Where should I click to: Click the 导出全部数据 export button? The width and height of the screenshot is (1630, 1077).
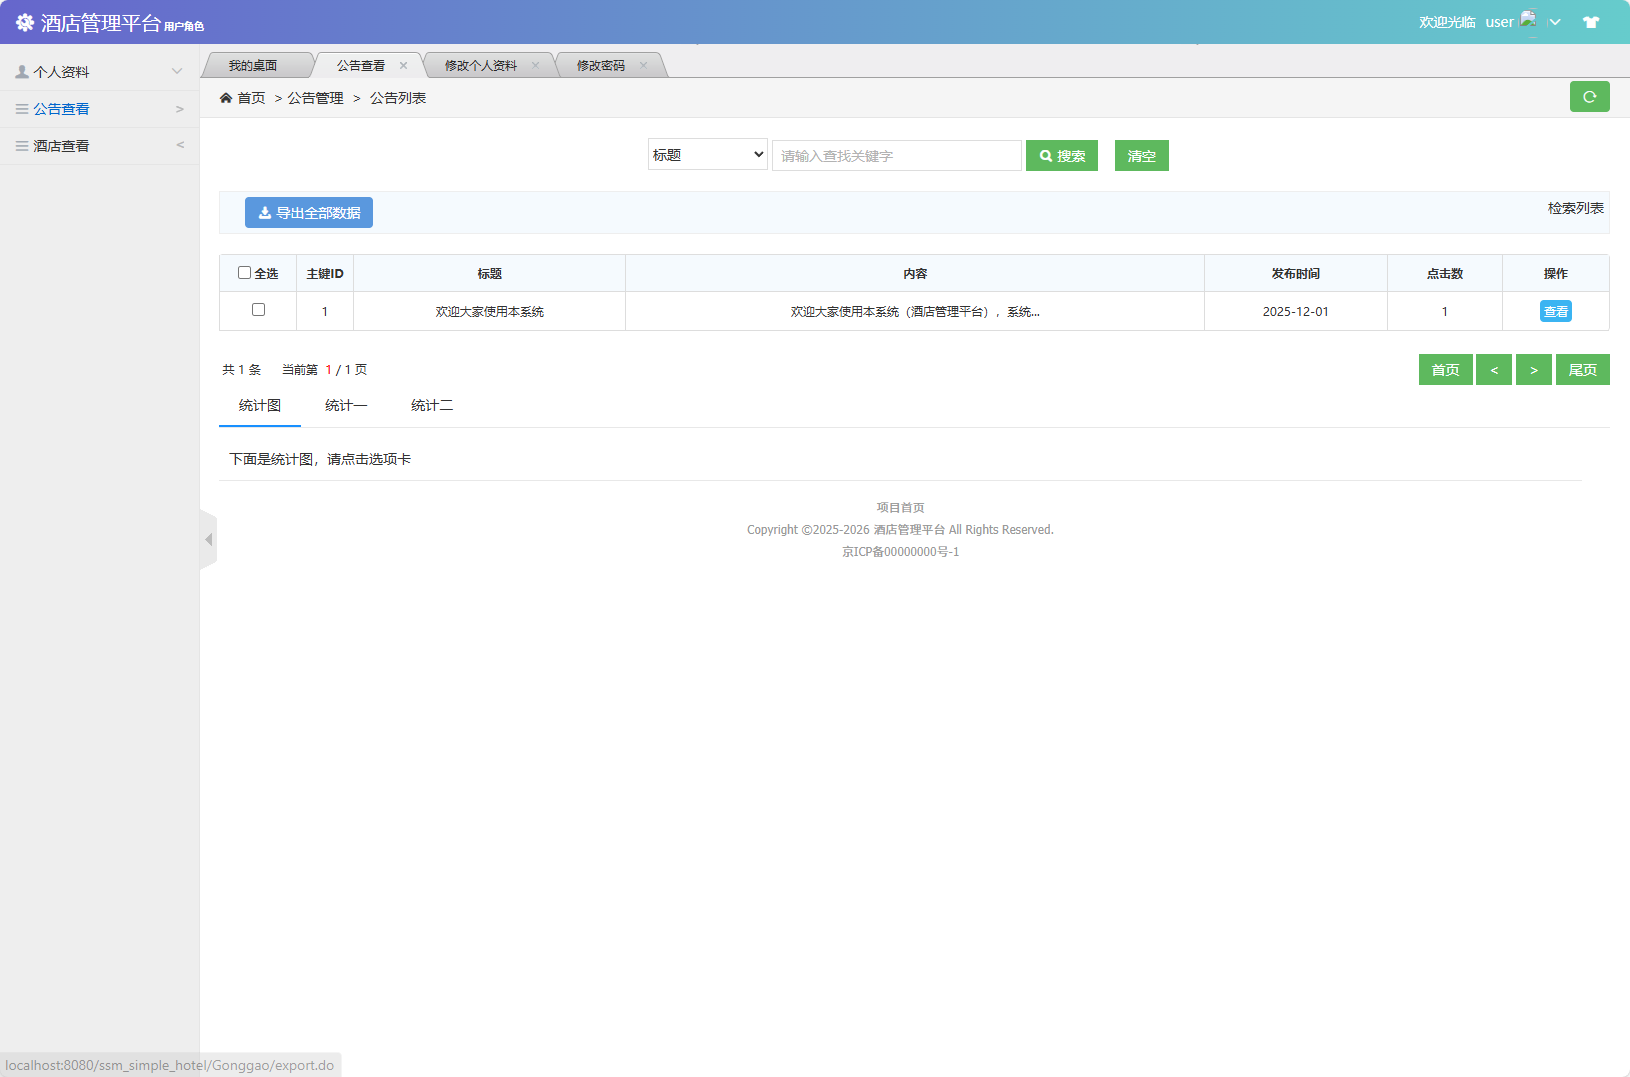(308, 212)
